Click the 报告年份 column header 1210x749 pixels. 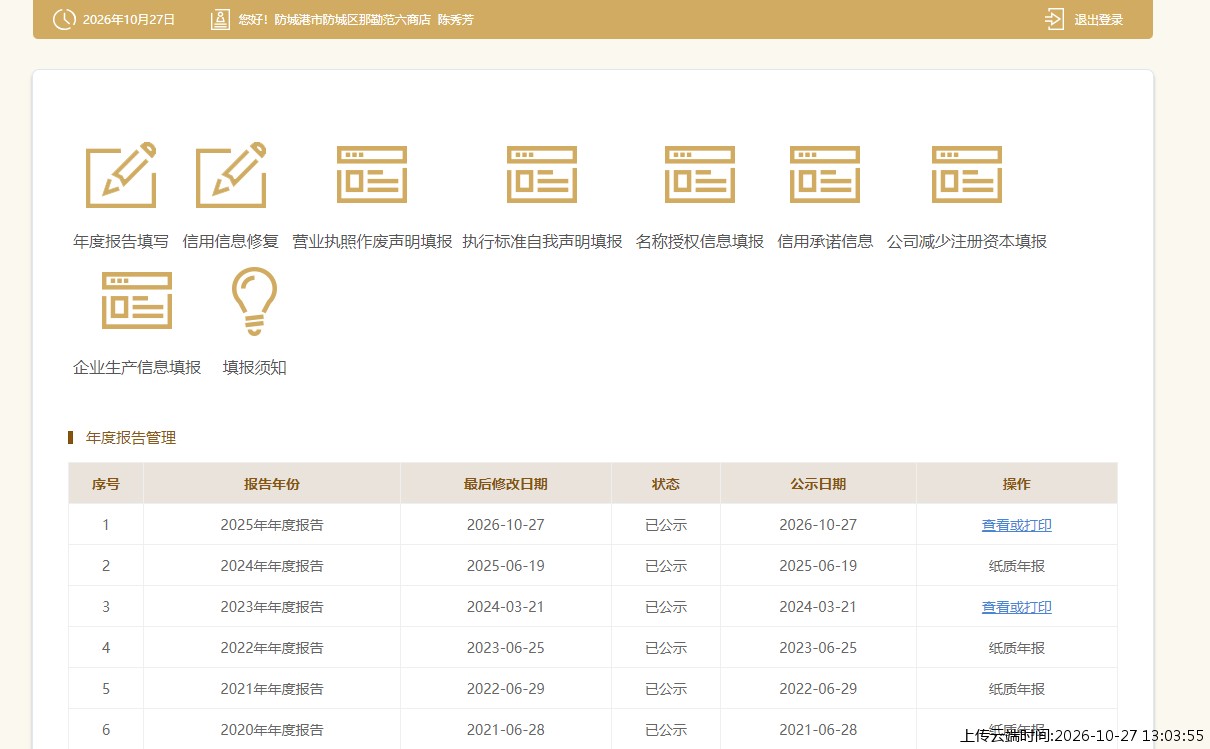coord(272,484)
